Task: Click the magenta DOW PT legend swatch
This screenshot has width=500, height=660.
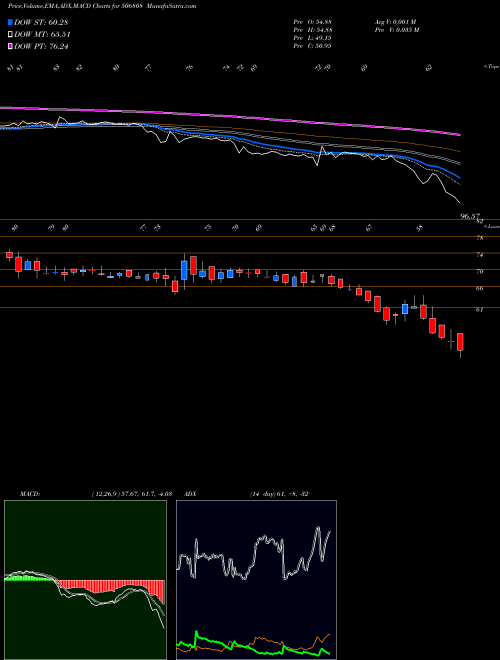Action: pyautogui.click(x=10, y=46)
